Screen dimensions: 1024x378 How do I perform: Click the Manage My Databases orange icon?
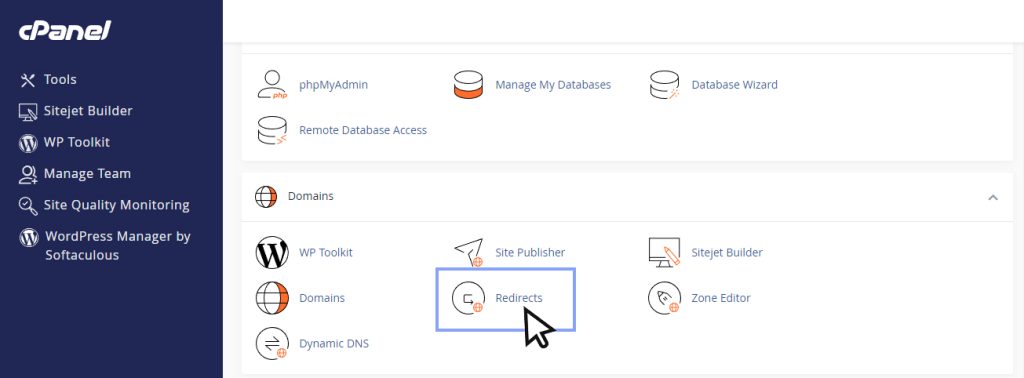tap(468, 85)
